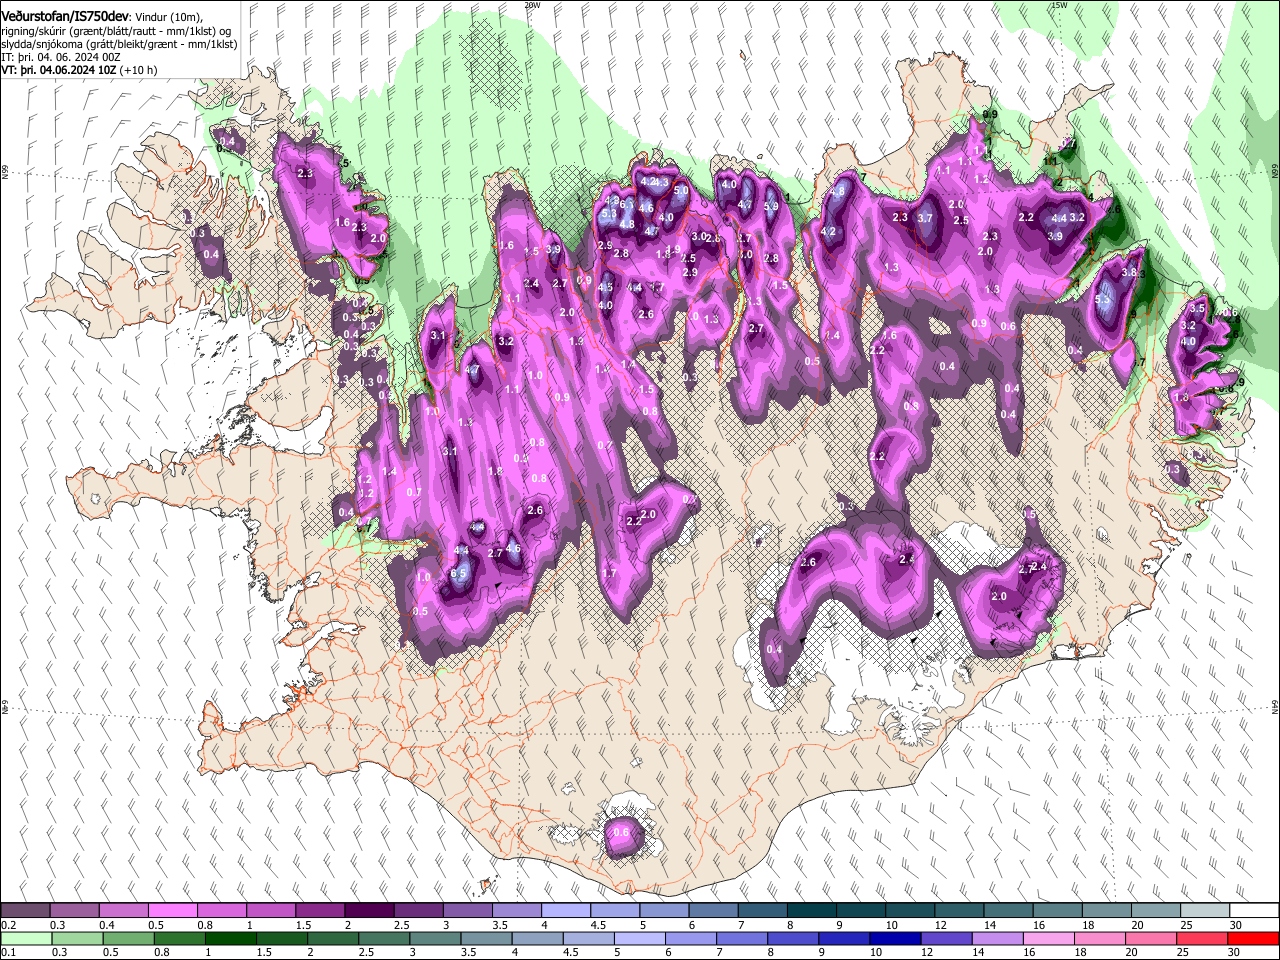Click the 'Veðurstofan/IS750dev' title text
Viewport: 1280px width, 960px height.
point(65,16)
